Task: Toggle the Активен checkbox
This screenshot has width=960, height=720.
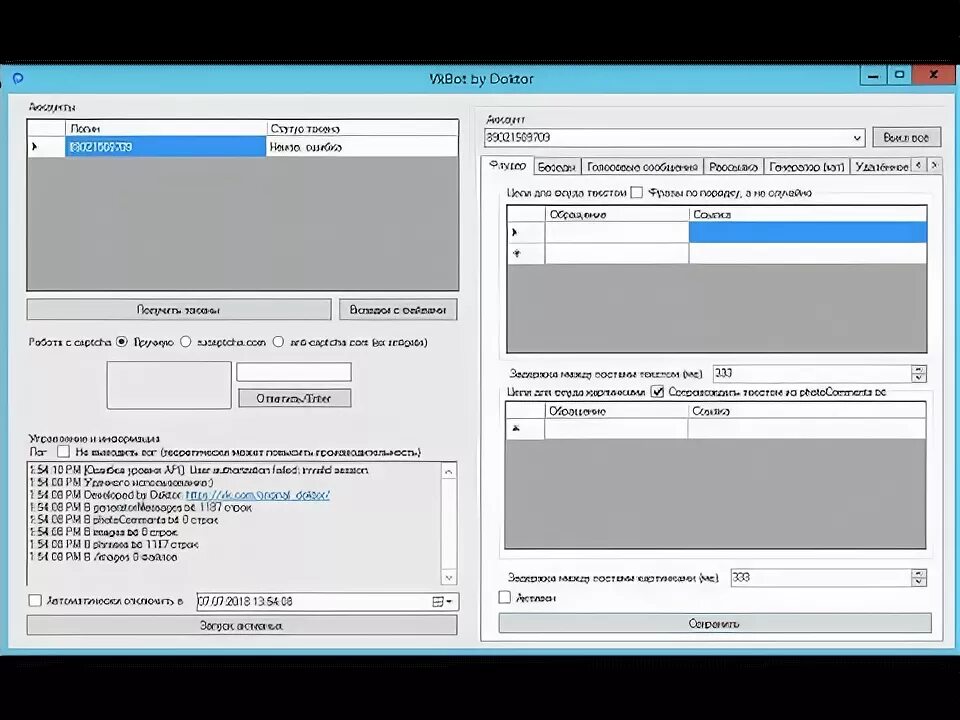Action: click(x=504, y=597)
